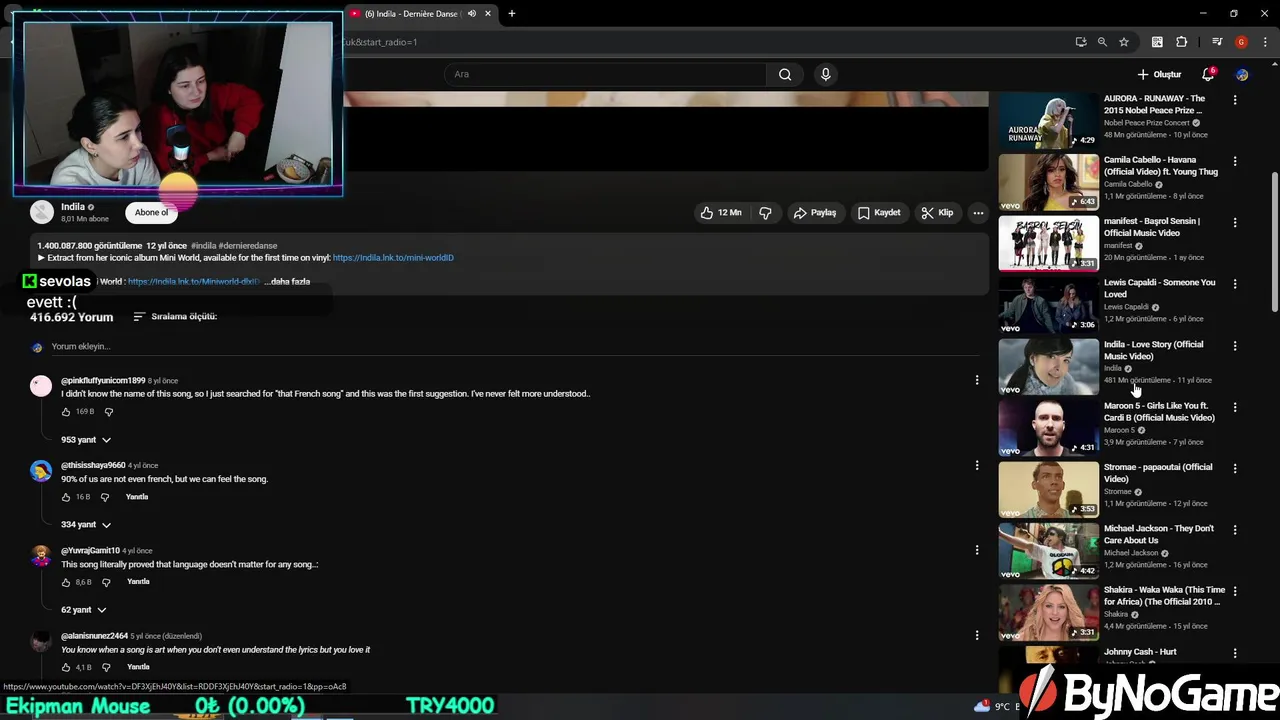This screenshot has height=720, width=1280.
Task: Click the Yorum ekleyin comment field
Action: click(515, 346)
